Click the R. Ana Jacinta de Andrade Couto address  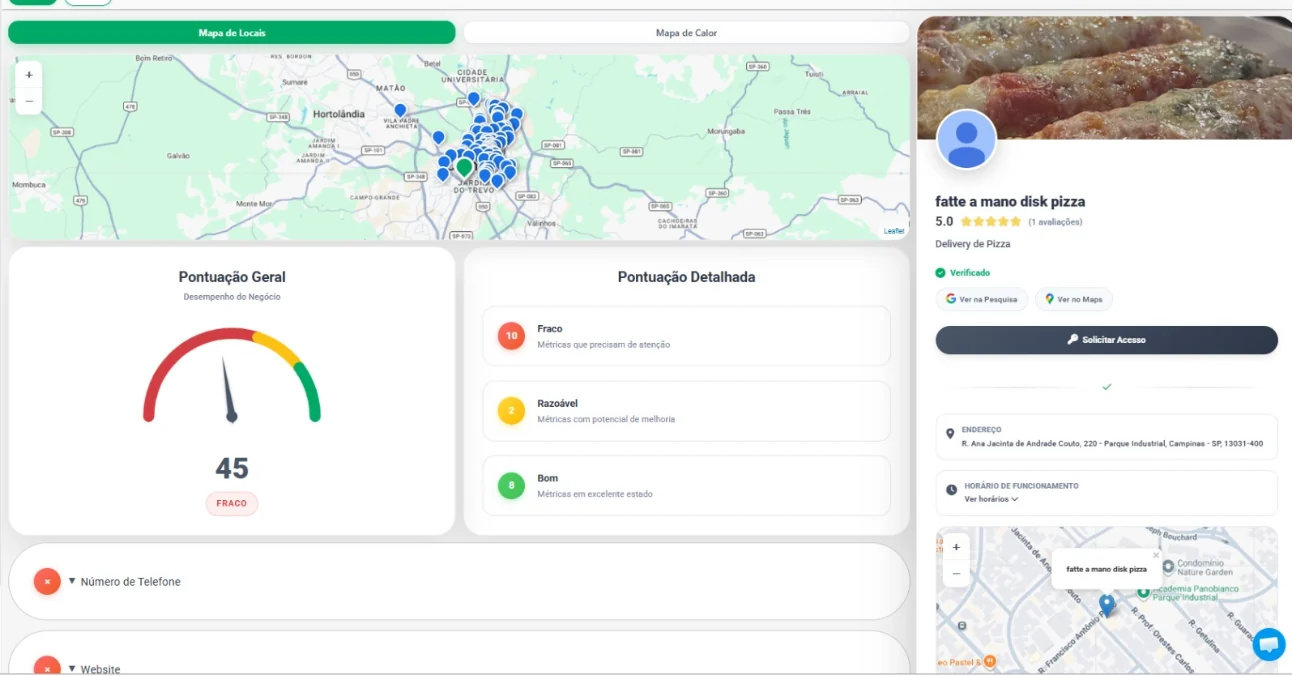(x=1112, y=443)
